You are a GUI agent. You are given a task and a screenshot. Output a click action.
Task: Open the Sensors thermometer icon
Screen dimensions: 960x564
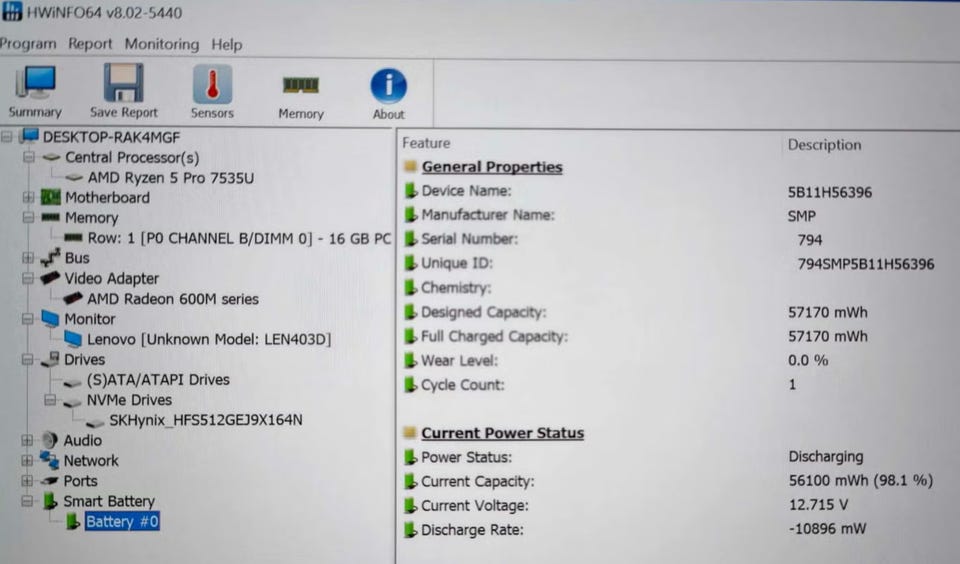coord(212,84)
